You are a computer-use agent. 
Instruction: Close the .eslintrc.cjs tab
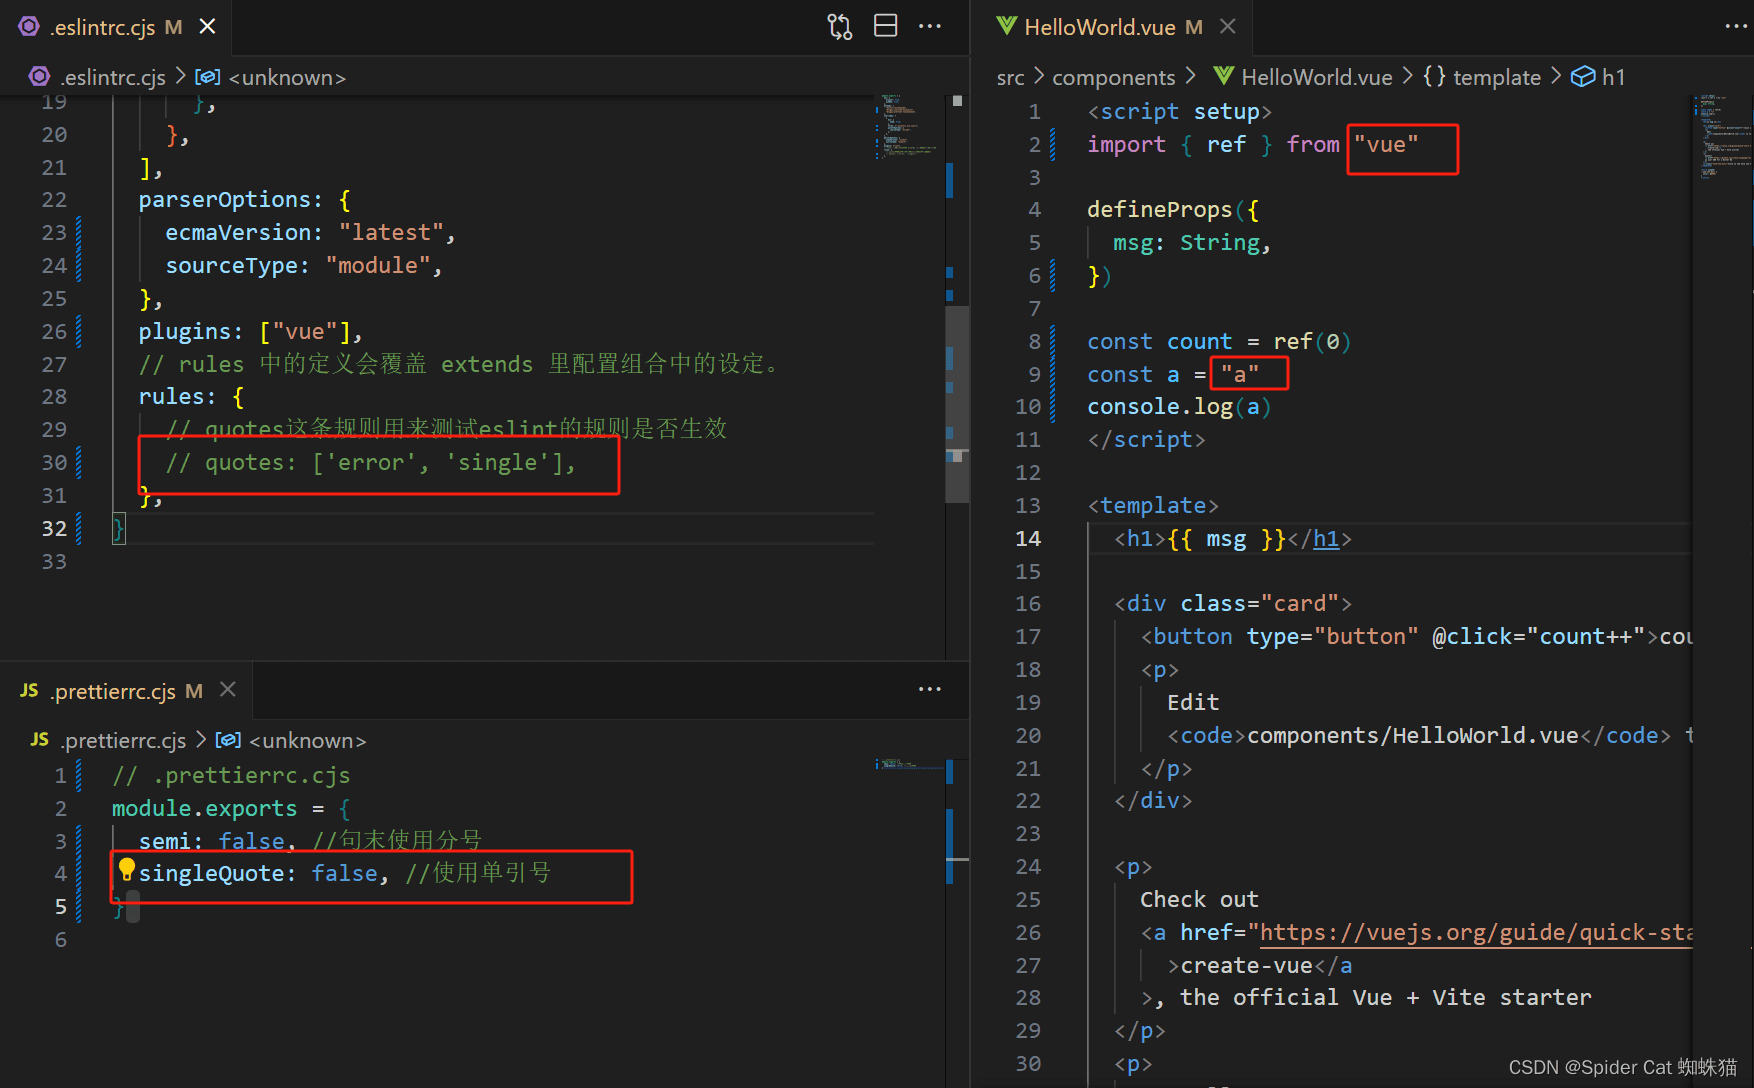pos(207,26)
